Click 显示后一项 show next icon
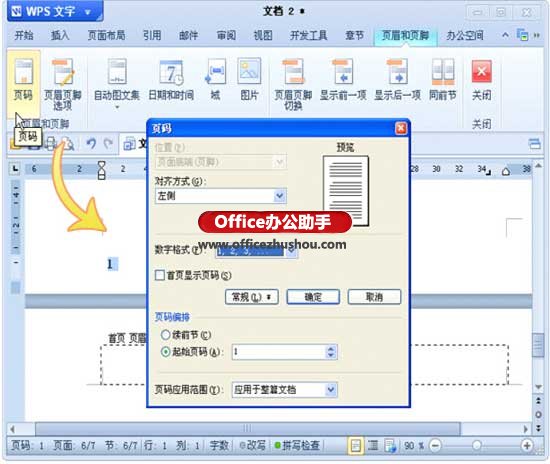 click(x=397, y=72)
